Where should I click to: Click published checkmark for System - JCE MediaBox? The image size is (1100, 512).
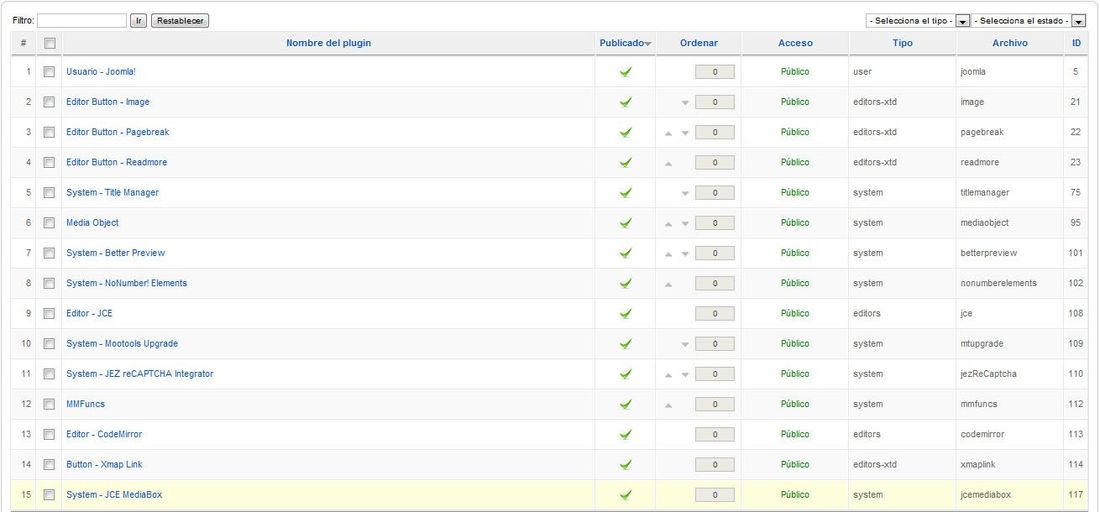click(626, 494)
